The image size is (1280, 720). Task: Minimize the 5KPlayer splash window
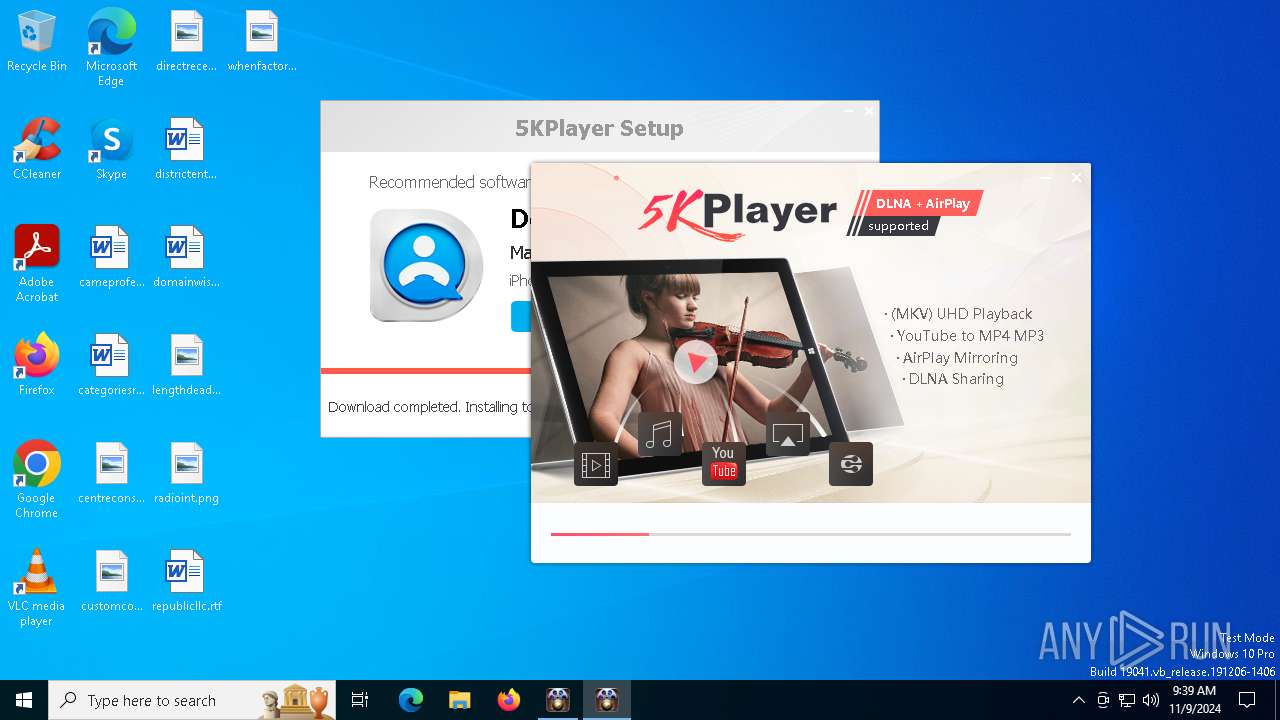click(1046, 178)
